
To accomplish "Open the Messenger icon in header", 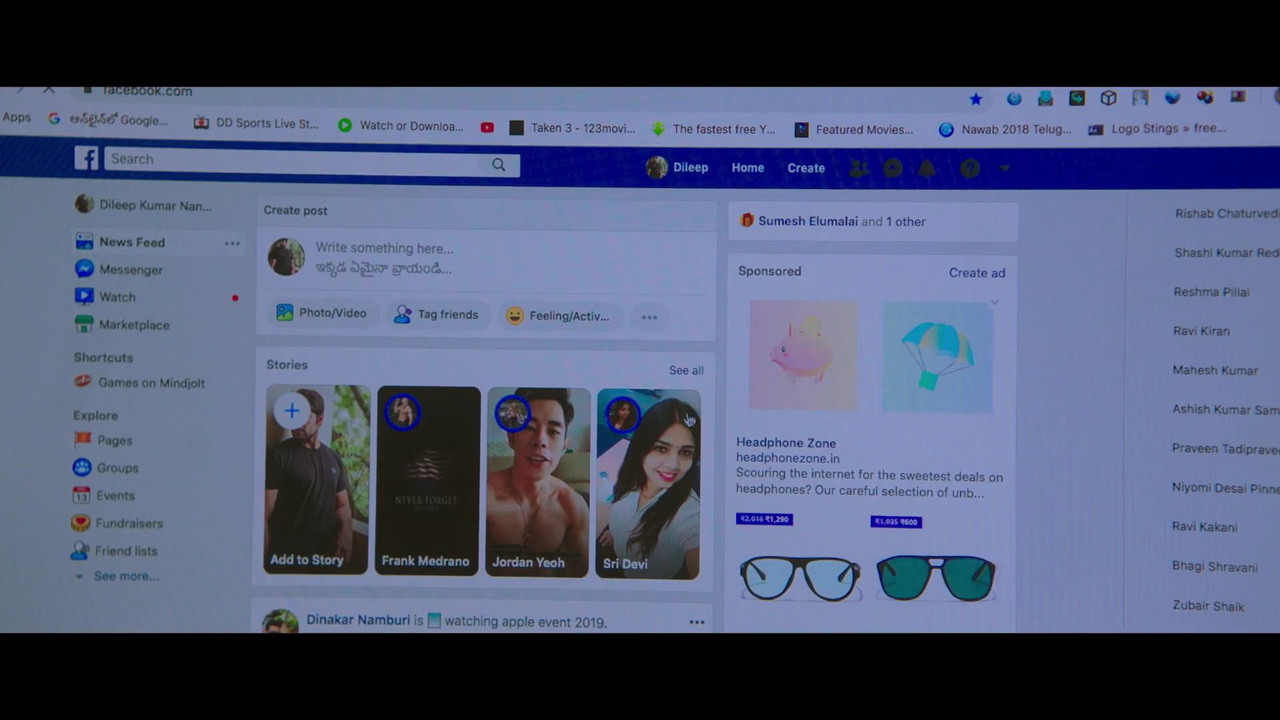I will tap(893, 169).
